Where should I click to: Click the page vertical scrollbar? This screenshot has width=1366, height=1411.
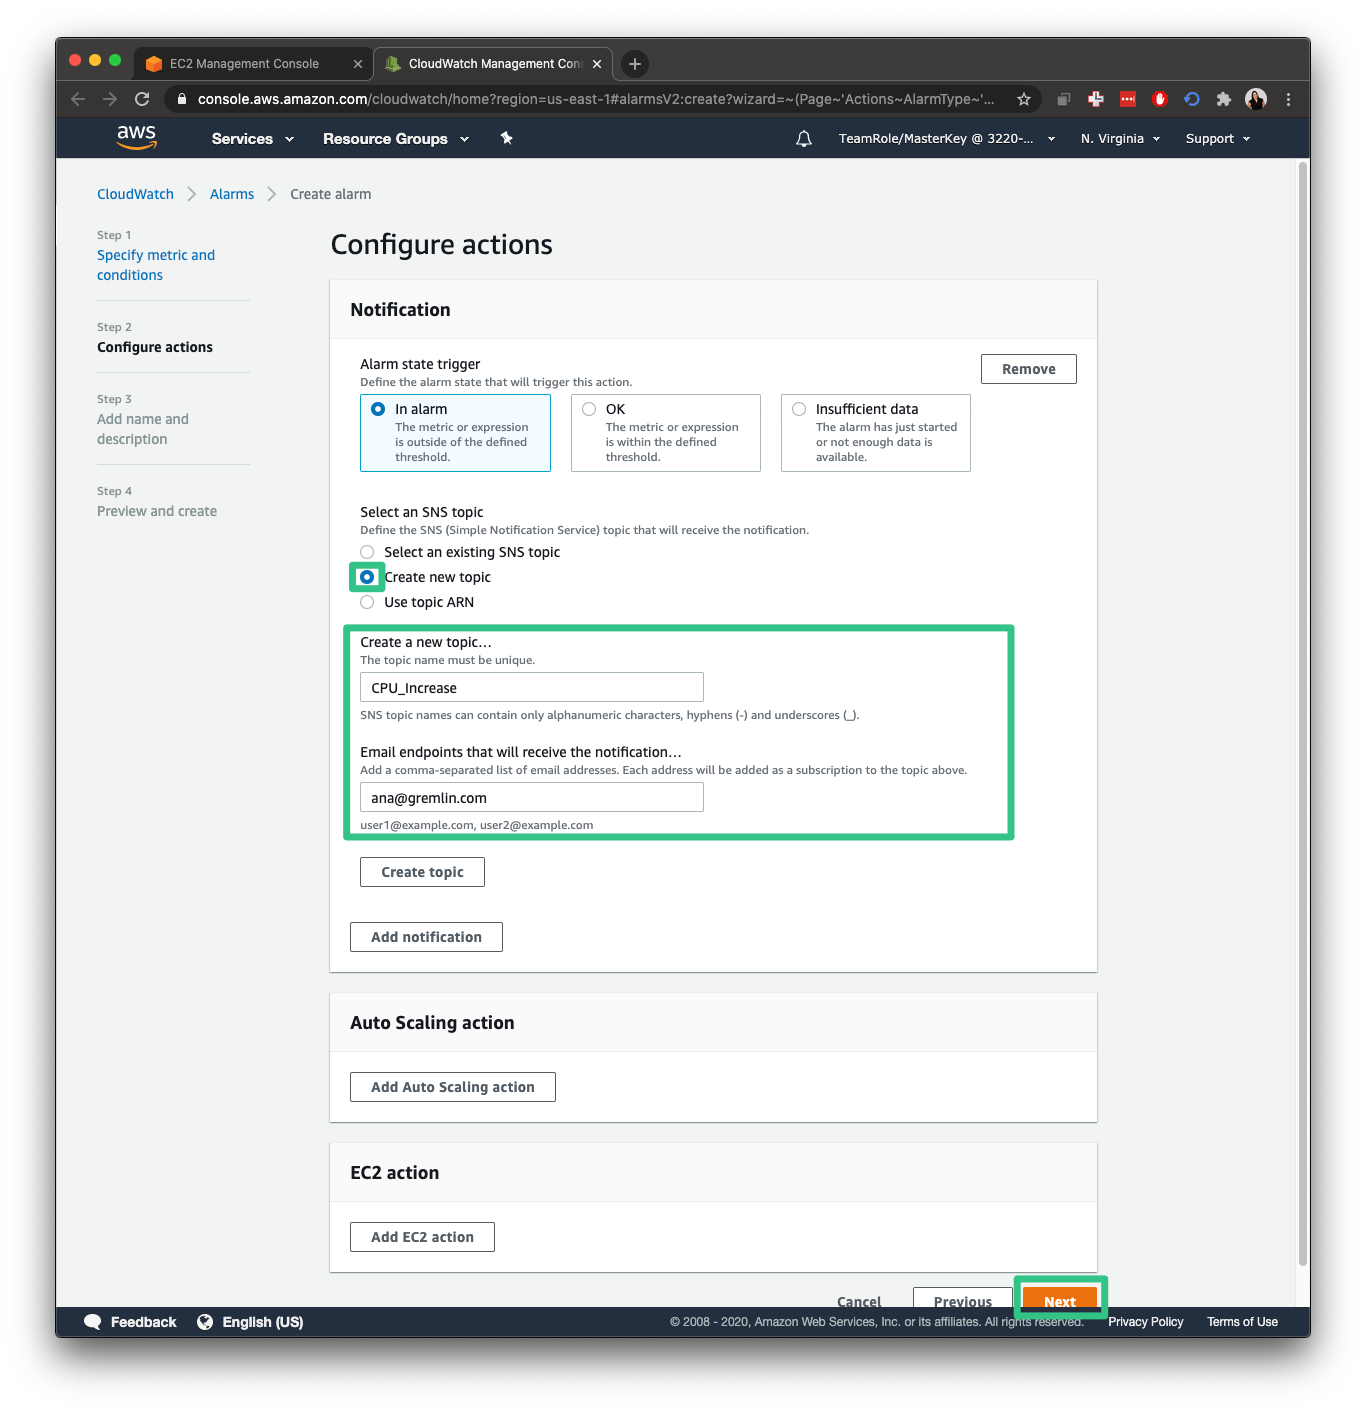[1303, 715]
